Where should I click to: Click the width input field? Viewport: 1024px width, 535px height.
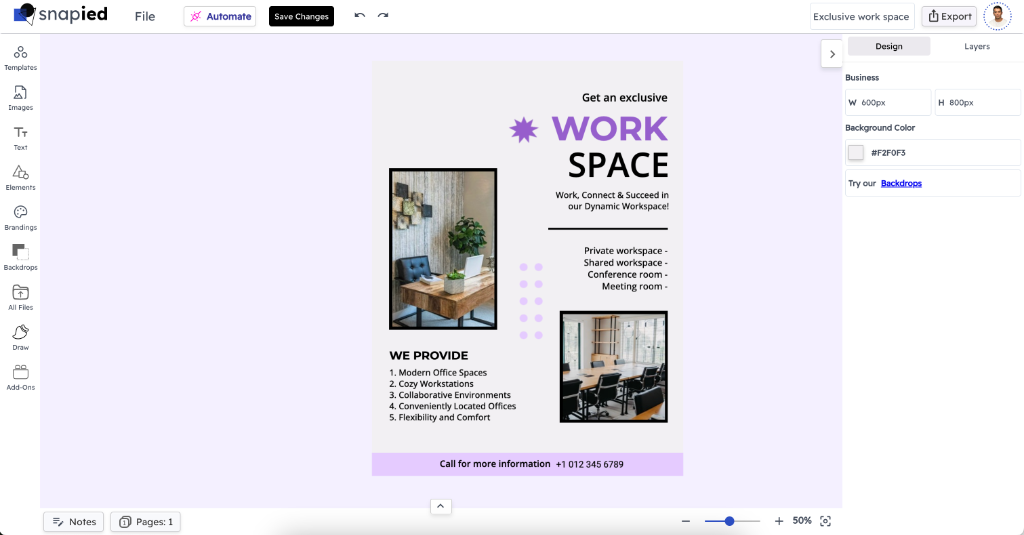click(890, 102)
